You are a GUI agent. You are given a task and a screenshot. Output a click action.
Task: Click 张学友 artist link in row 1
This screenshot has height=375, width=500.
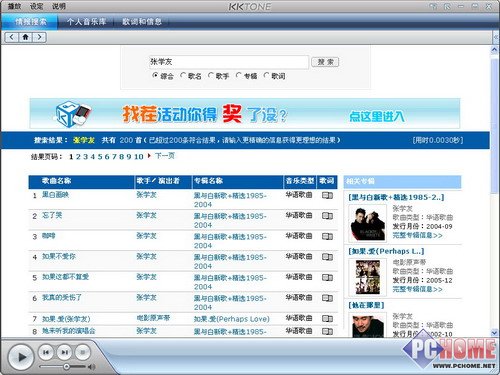(x=146, y=195)
